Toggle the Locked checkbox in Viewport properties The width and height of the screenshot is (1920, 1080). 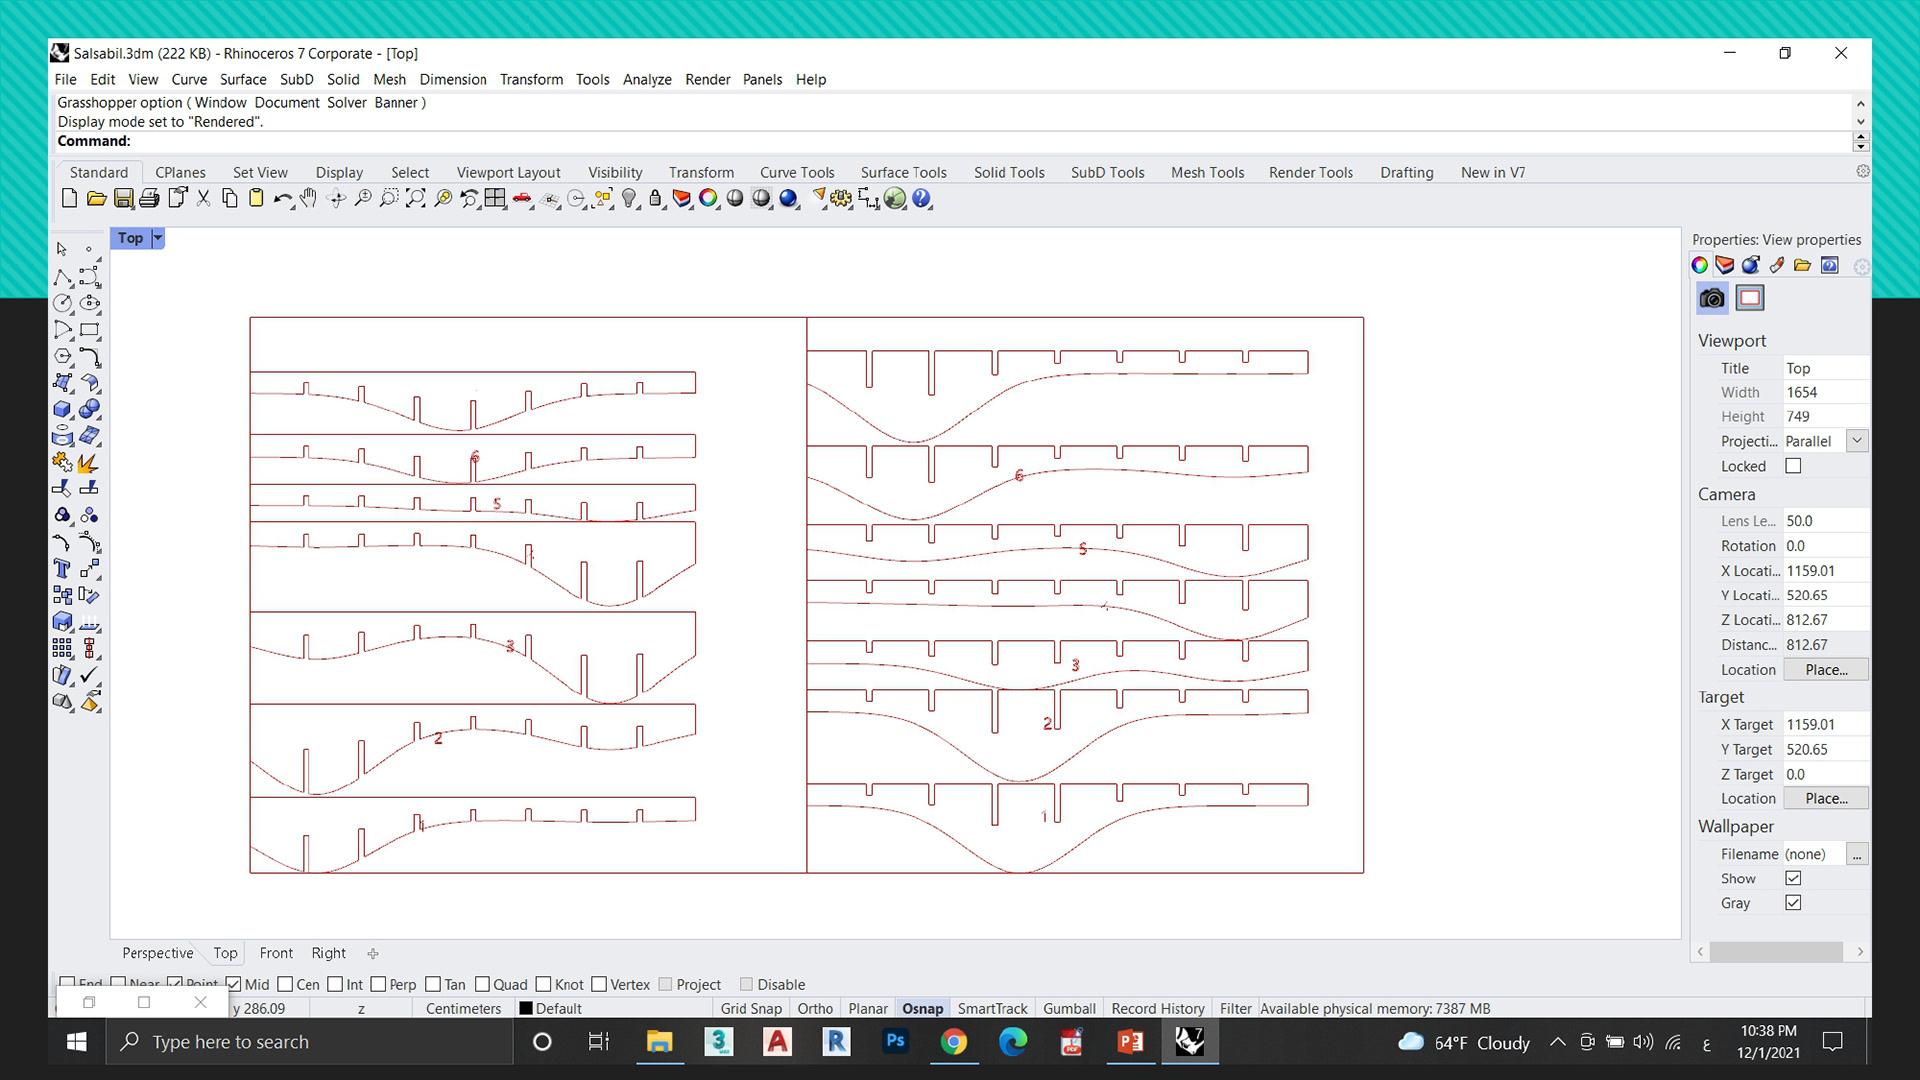coord(1793,466)
